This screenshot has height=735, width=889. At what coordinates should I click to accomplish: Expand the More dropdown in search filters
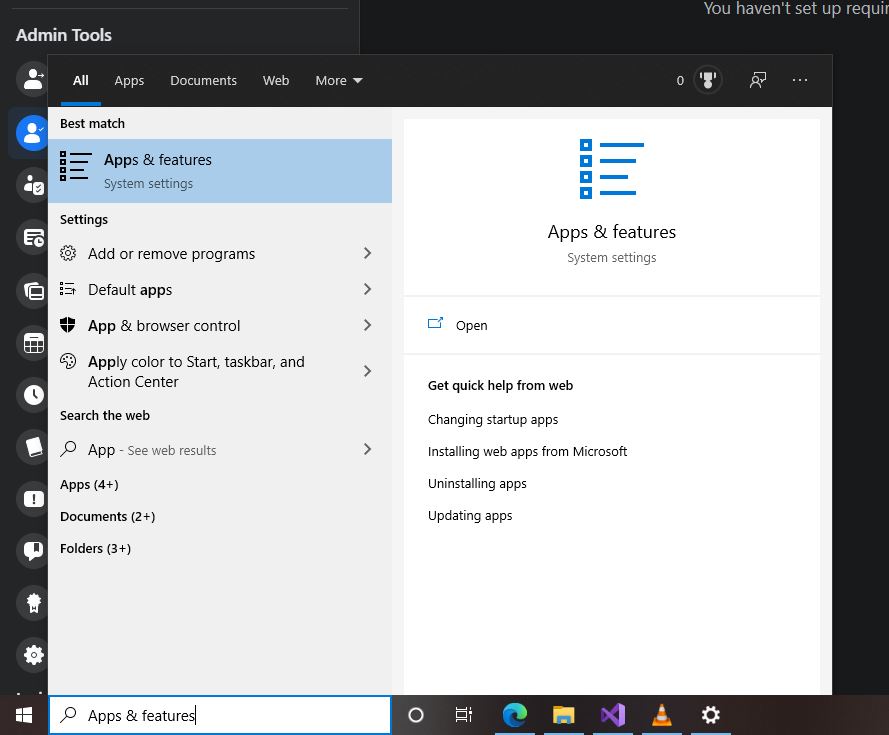(x=339, y=80)
